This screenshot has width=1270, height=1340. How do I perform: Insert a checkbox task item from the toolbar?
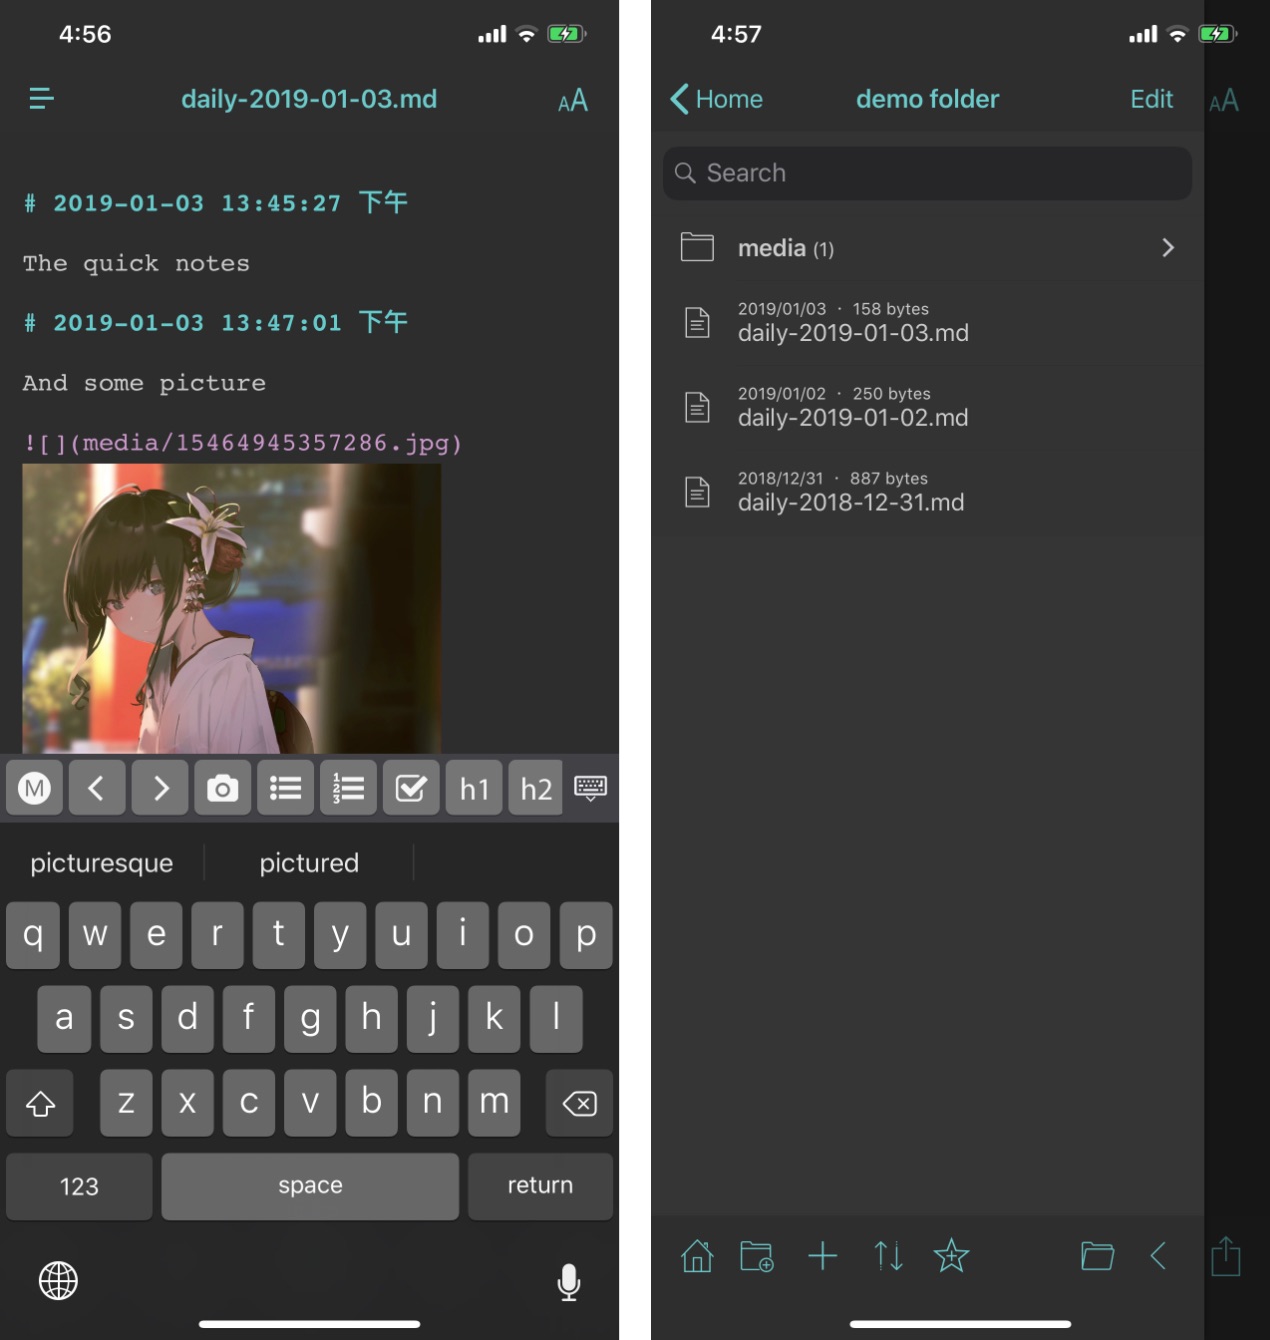click(x=411, y=788)
